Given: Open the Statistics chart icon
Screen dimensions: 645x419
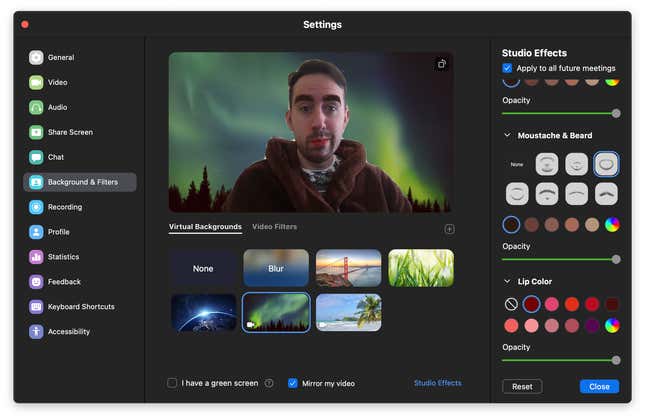Looking at the screenshot, I should pyautogui.click(x=36, y=257).
